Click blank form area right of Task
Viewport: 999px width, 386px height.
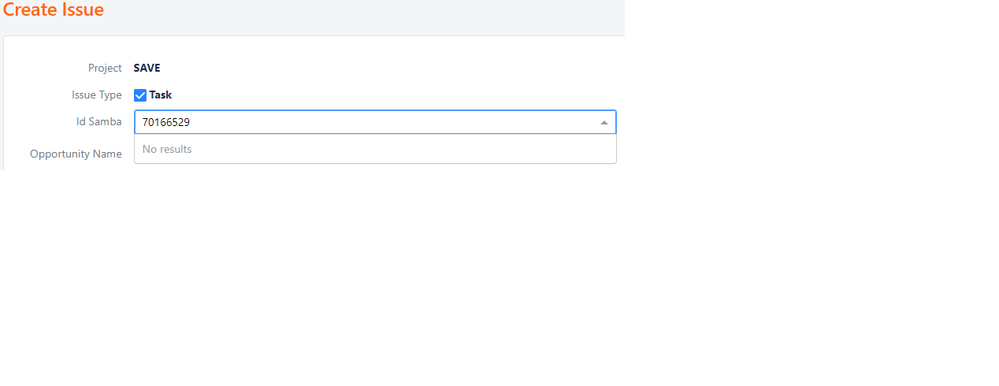click(395, 95)
